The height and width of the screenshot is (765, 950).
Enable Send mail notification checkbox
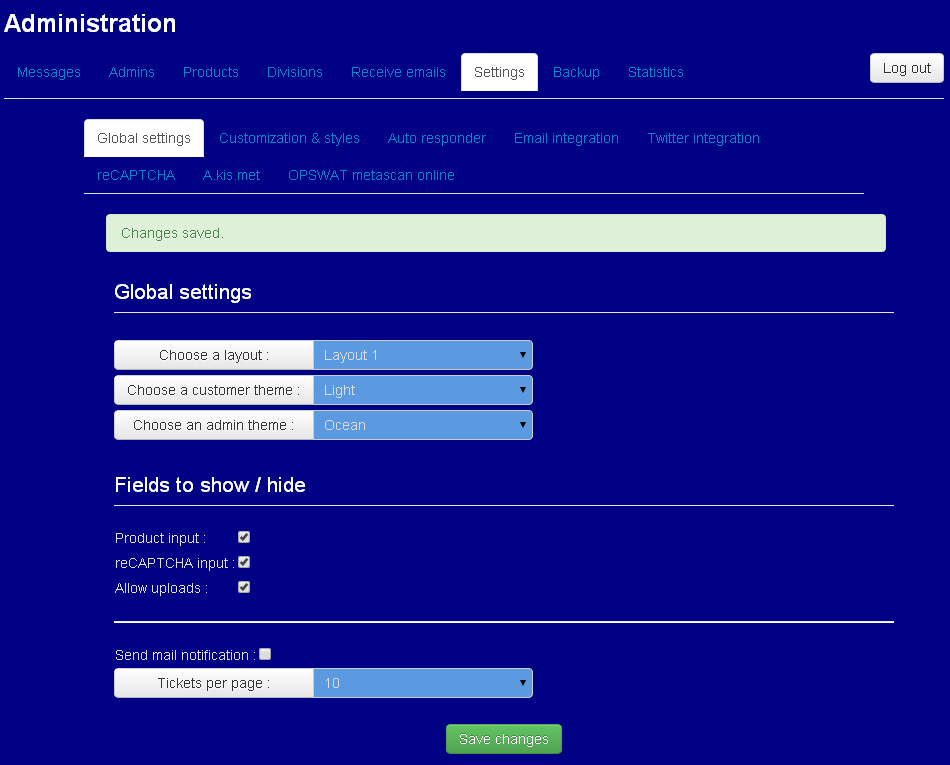[265, 654]
